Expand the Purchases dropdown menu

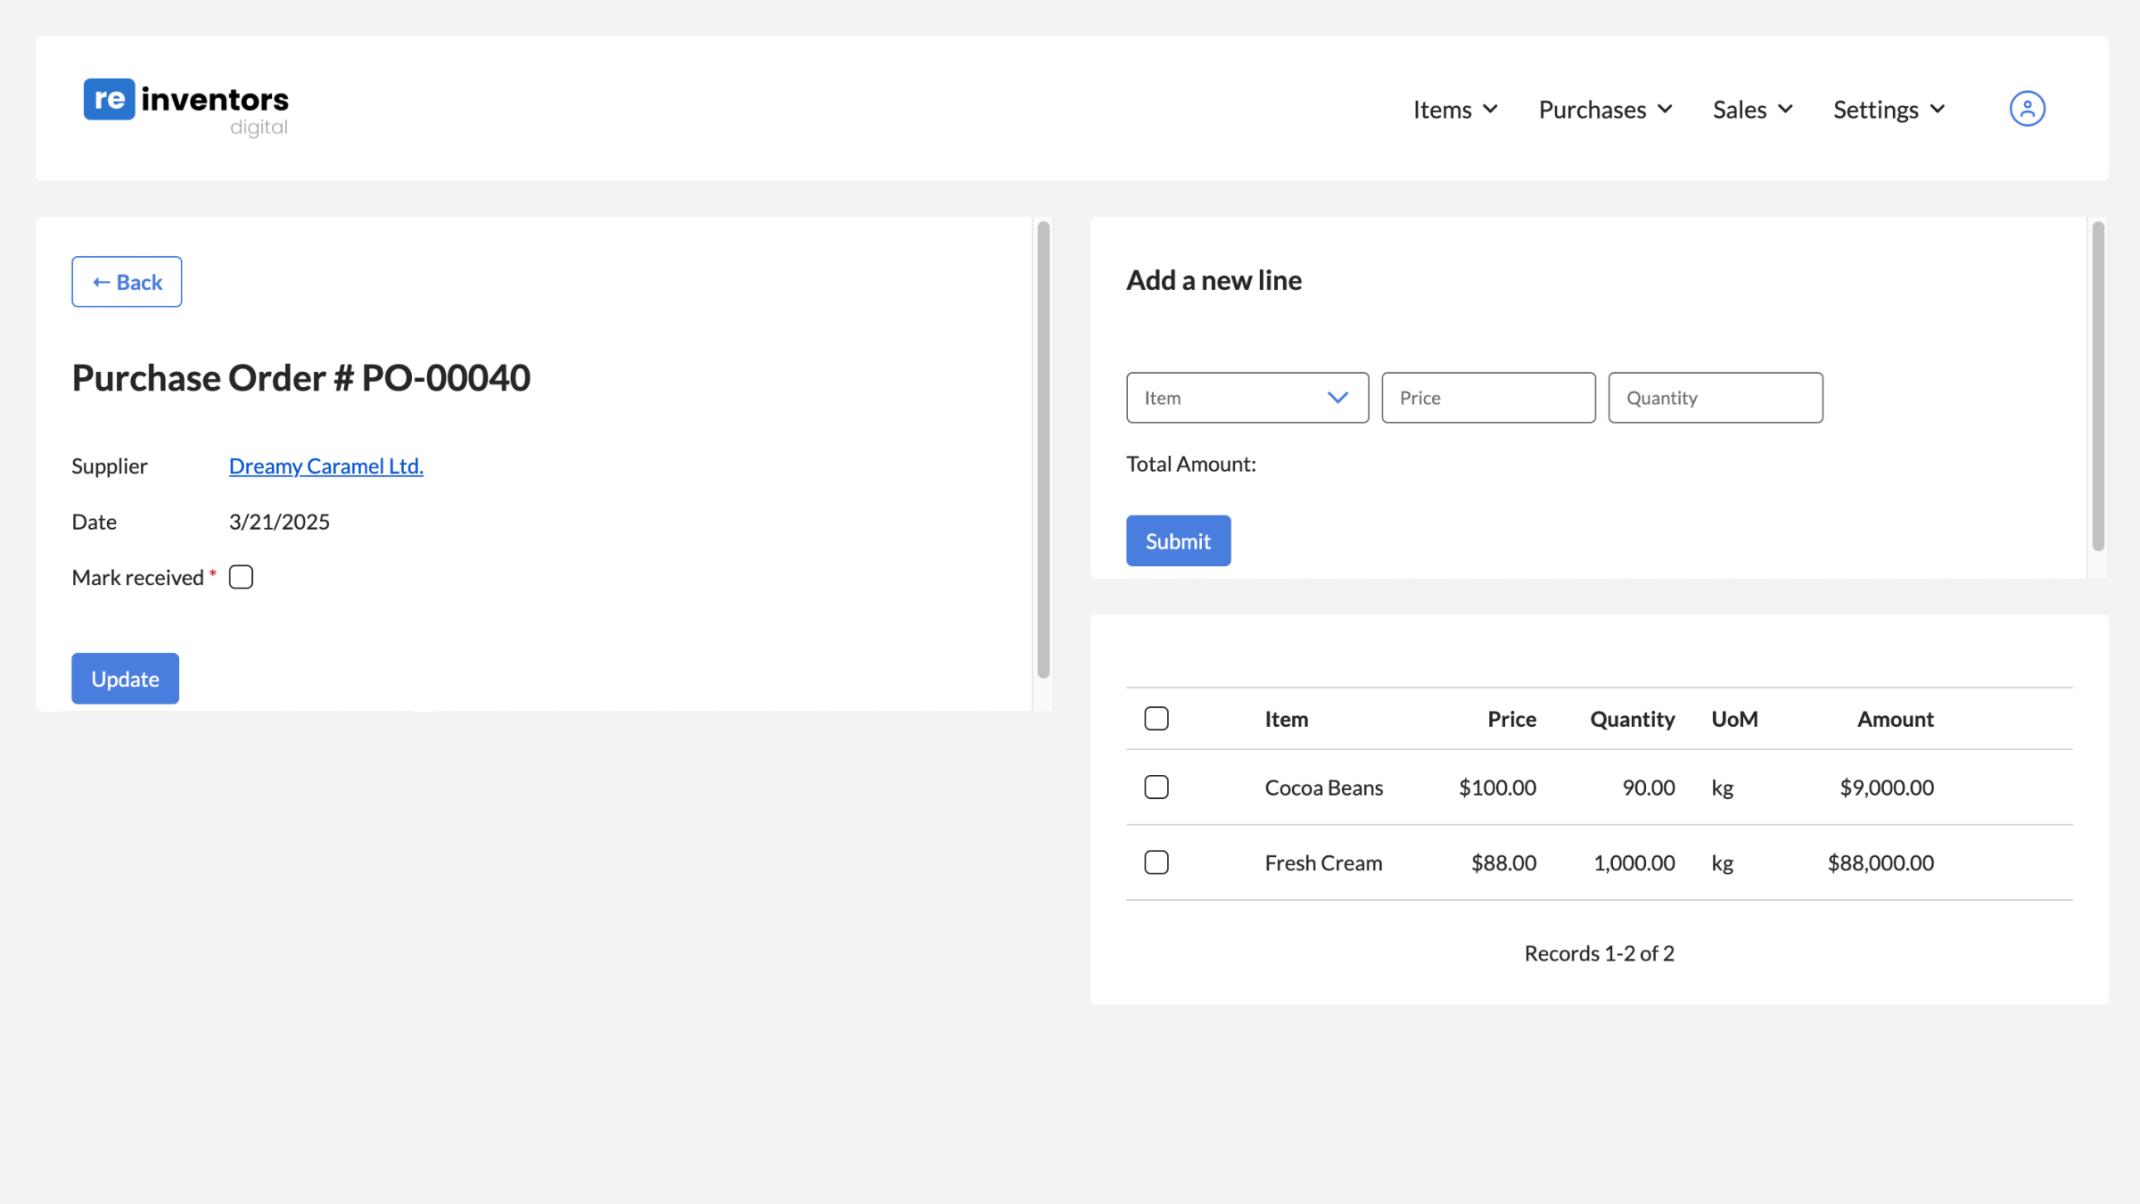(1604, 109)
